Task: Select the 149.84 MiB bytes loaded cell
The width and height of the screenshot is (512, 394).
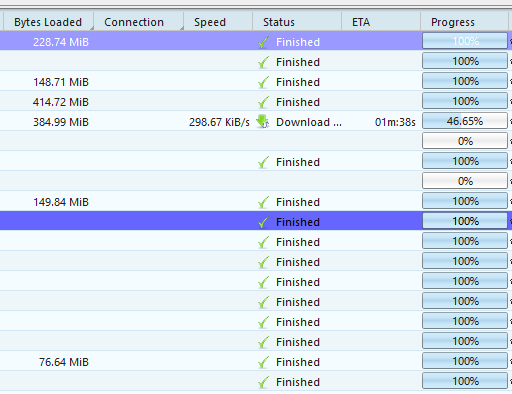Action: (x=61, y=202)
